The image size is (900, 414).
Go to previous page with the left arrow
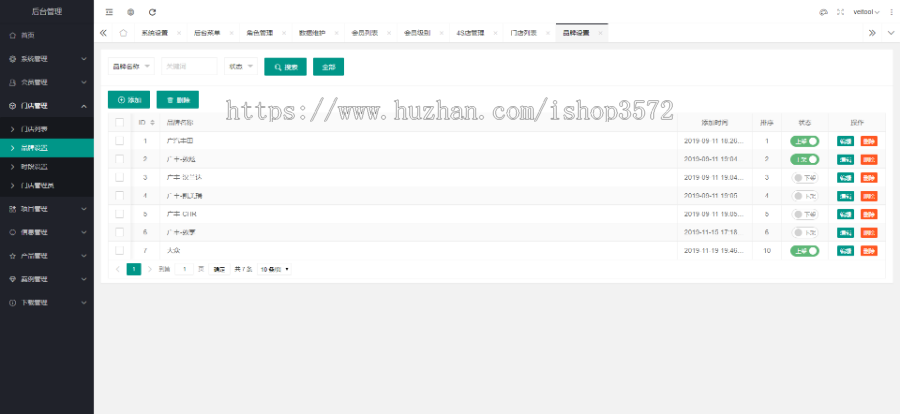coord(118,269)
